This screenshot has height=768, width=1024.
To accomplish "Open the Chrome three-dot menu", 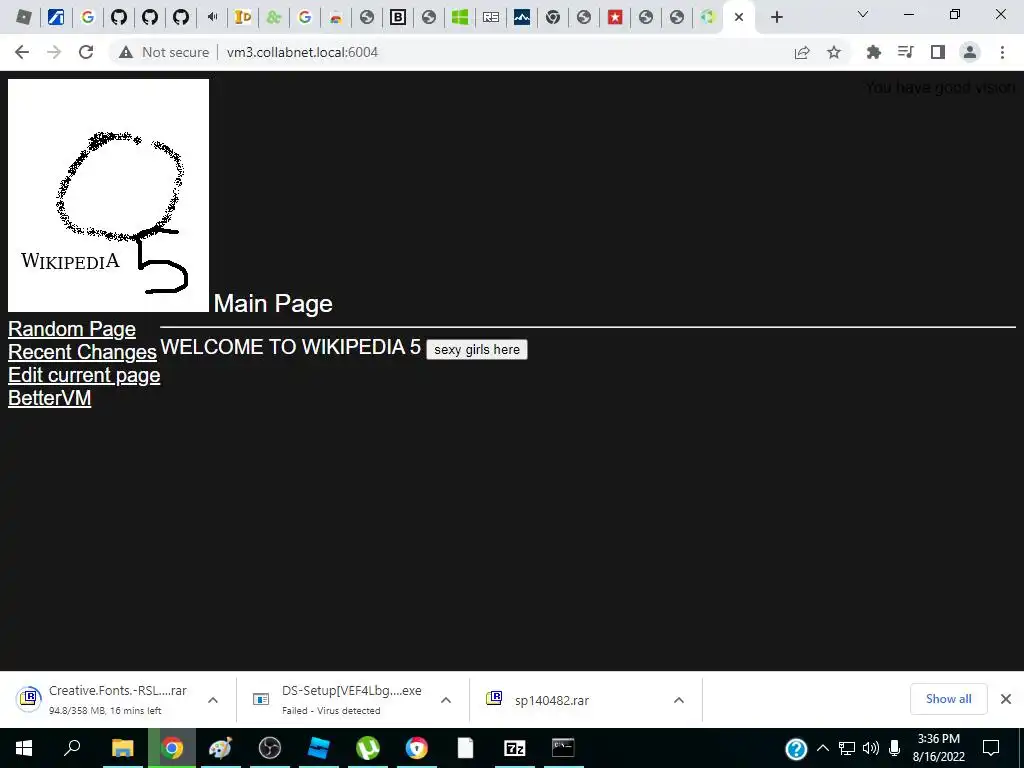I will point(1002,52).
